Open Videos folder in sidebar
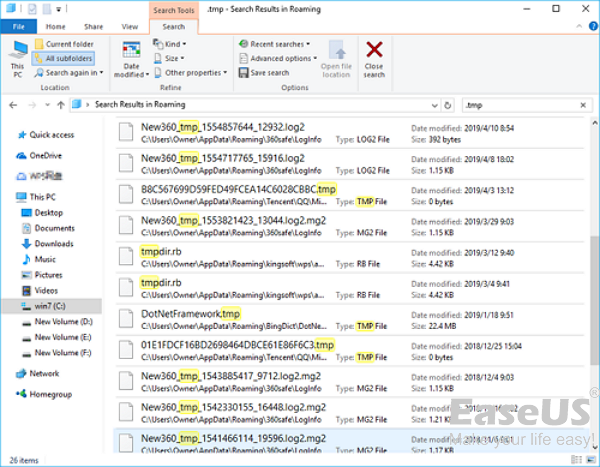This screenshot has width=600, height=467. [40, 291]
